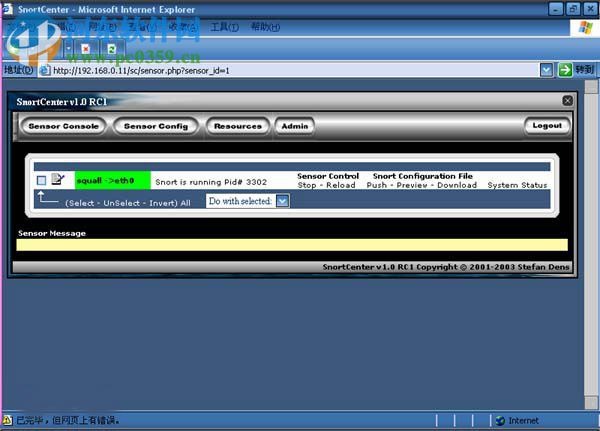Image resolution: width=600 pixels, height=431 pixels.
Task: Open the Sensor Console tab
Action: [x=64, y=126]
